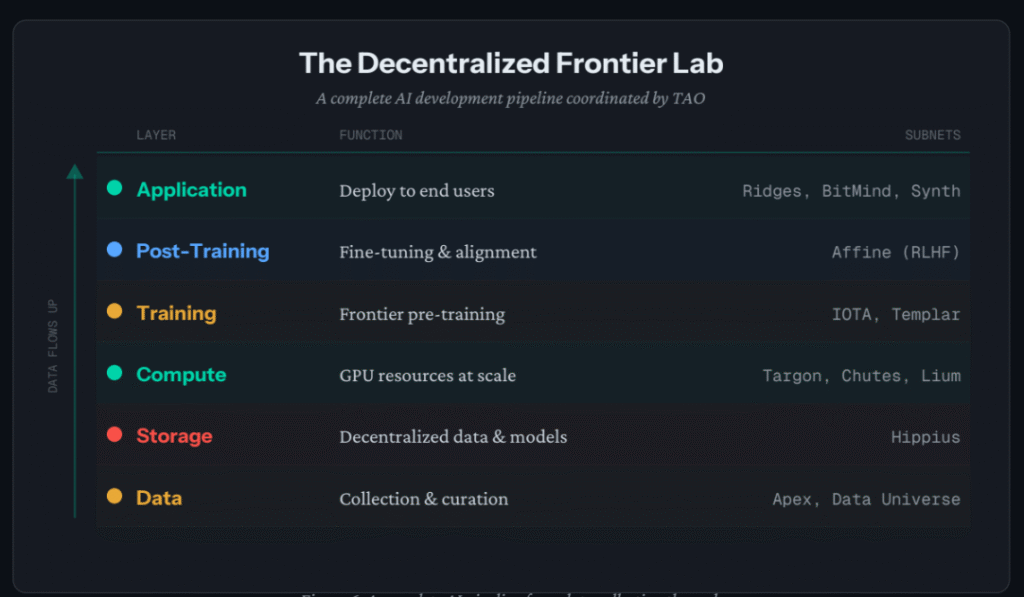Click the green dot beside Application
The width and height of the screenshot is (1024, 597).
[x=115, y=188]
